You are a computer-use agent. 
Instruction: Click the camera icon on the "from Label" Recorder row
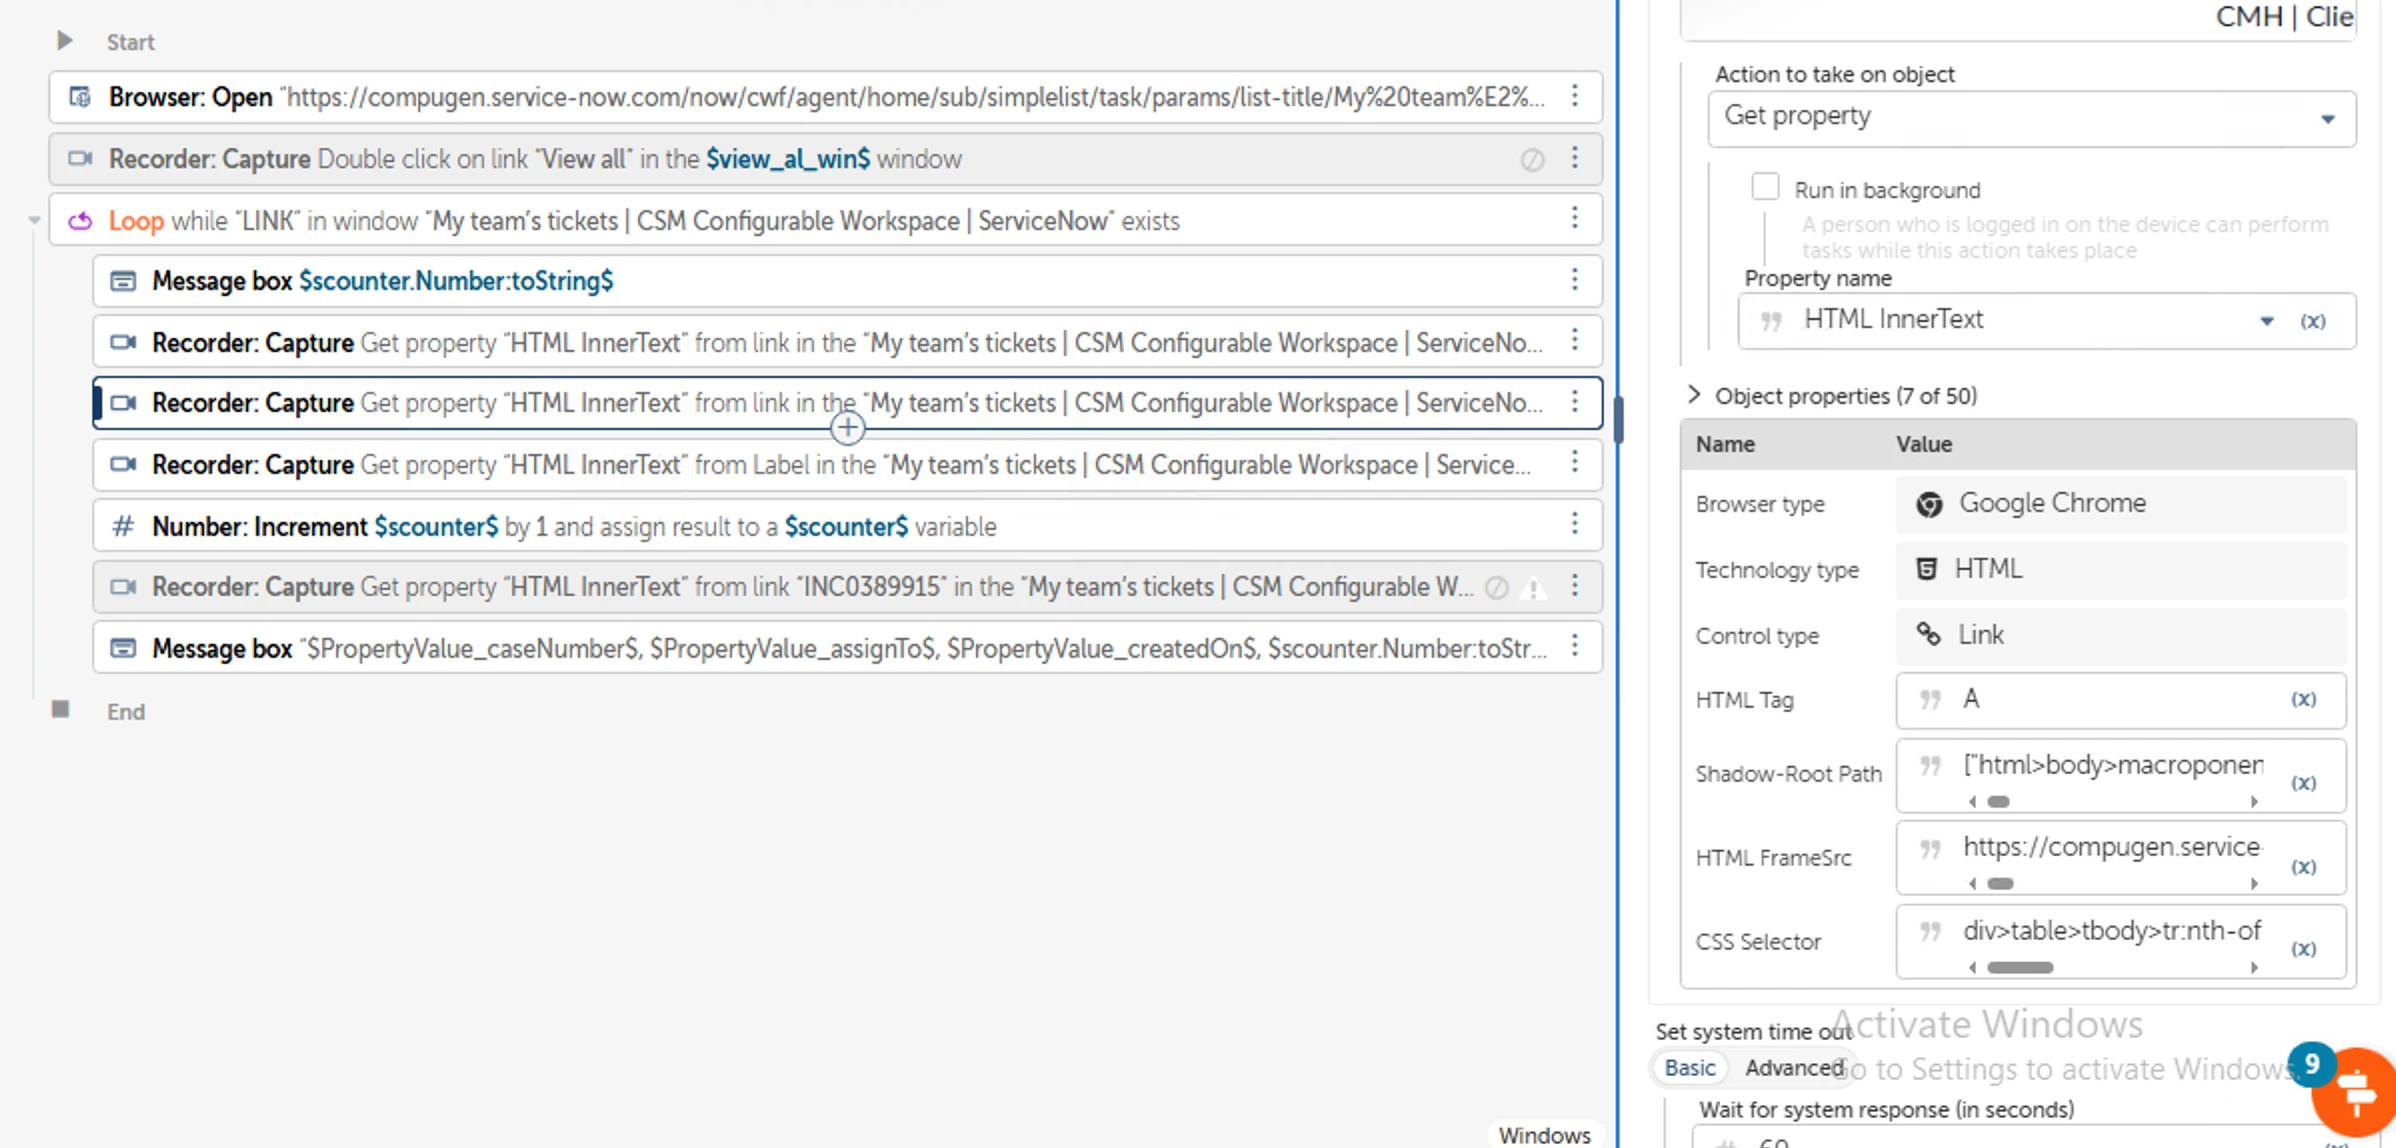(123, 465)
